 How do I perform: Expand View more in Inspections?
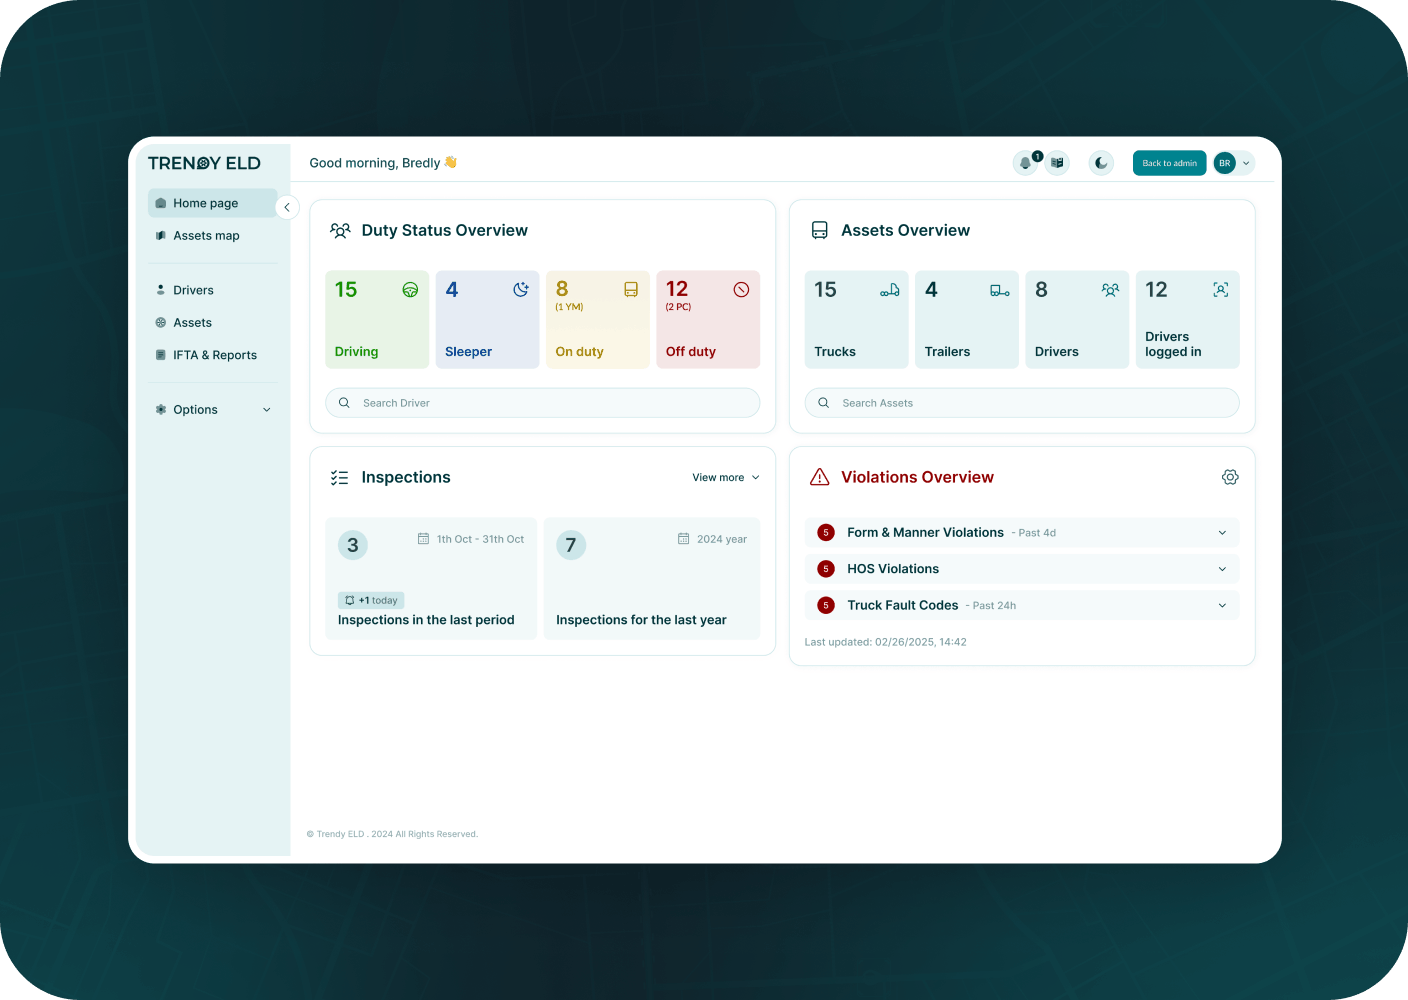(725, 478)
